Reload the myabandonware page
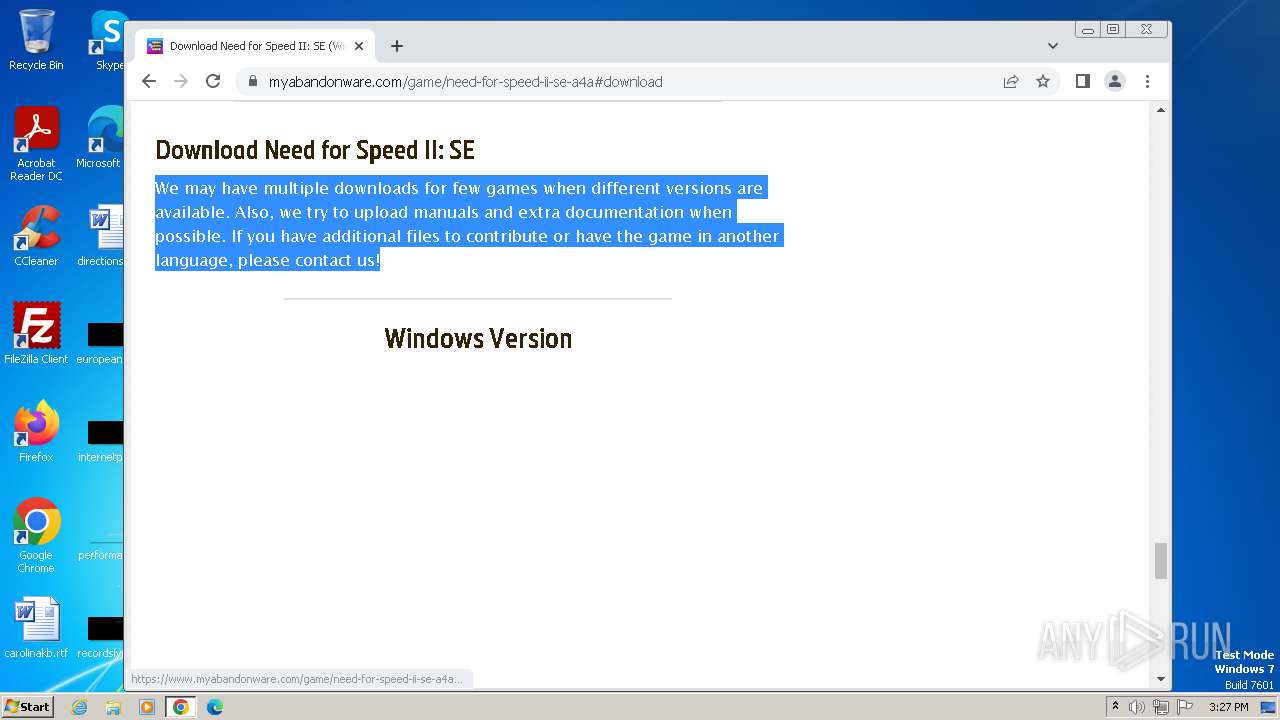Viewport: 1280px width, 720px height. click(x=213, y=82)
